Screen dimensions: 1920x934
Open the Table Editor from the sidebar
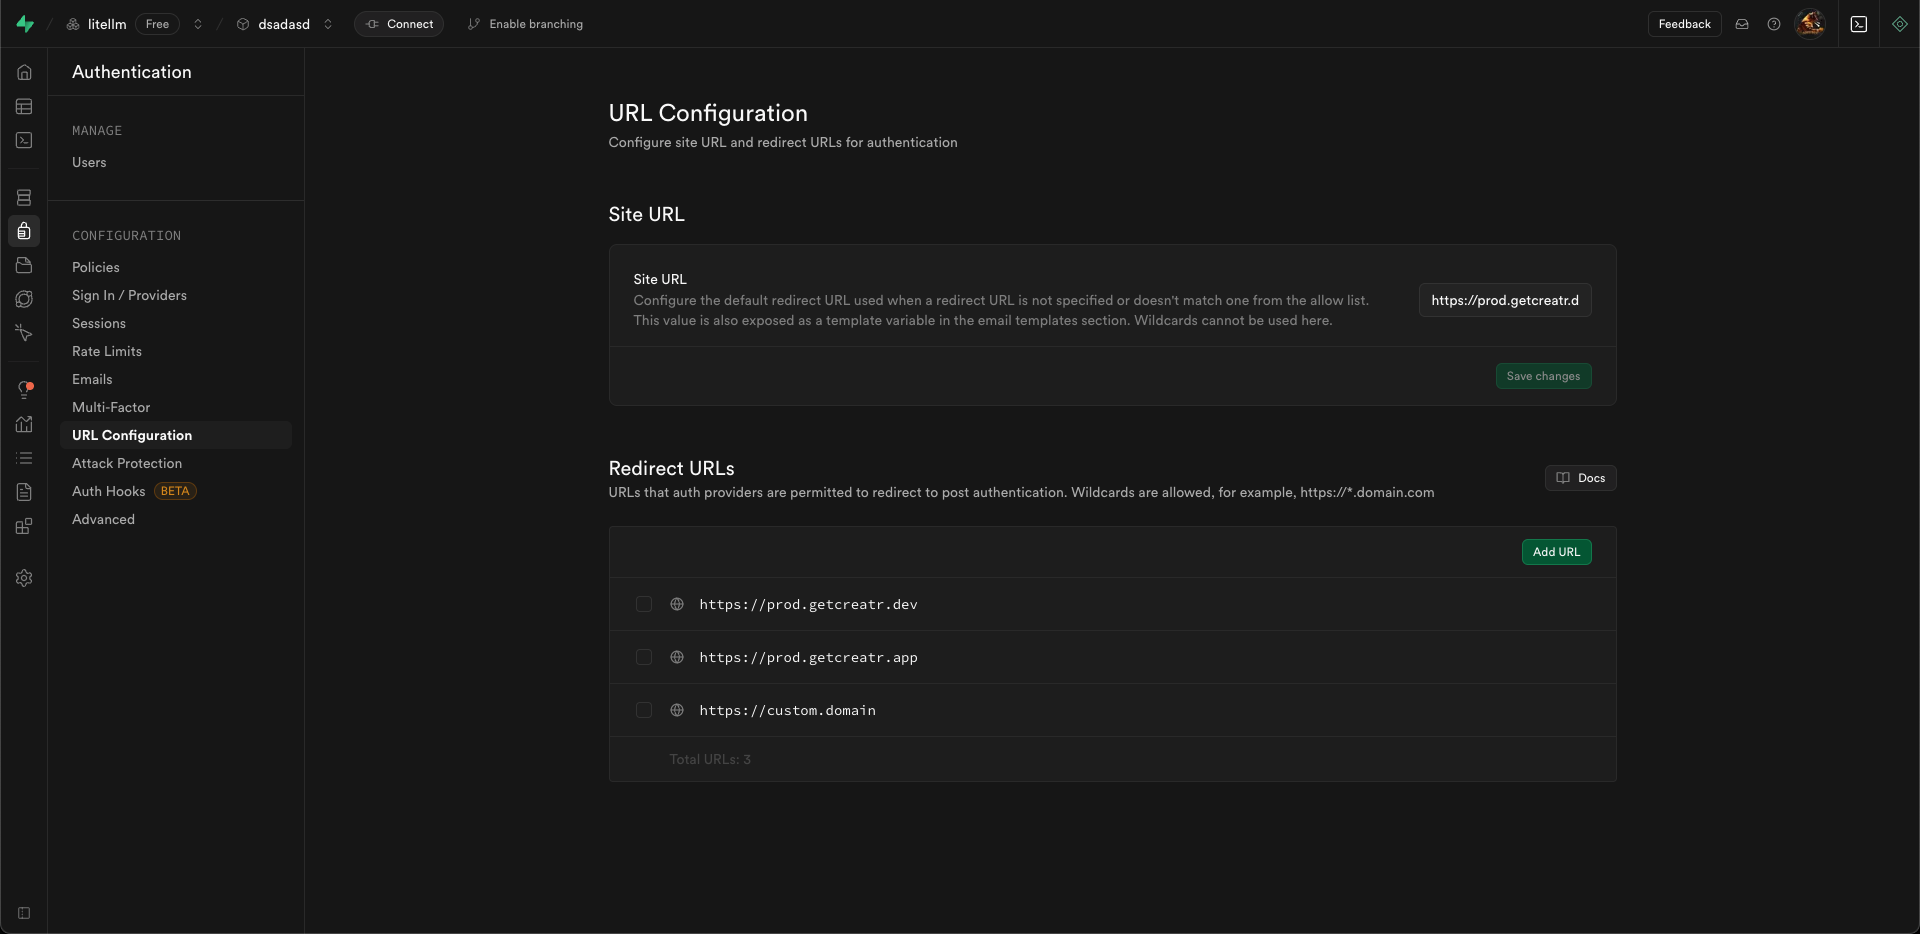tap(24, 106)
